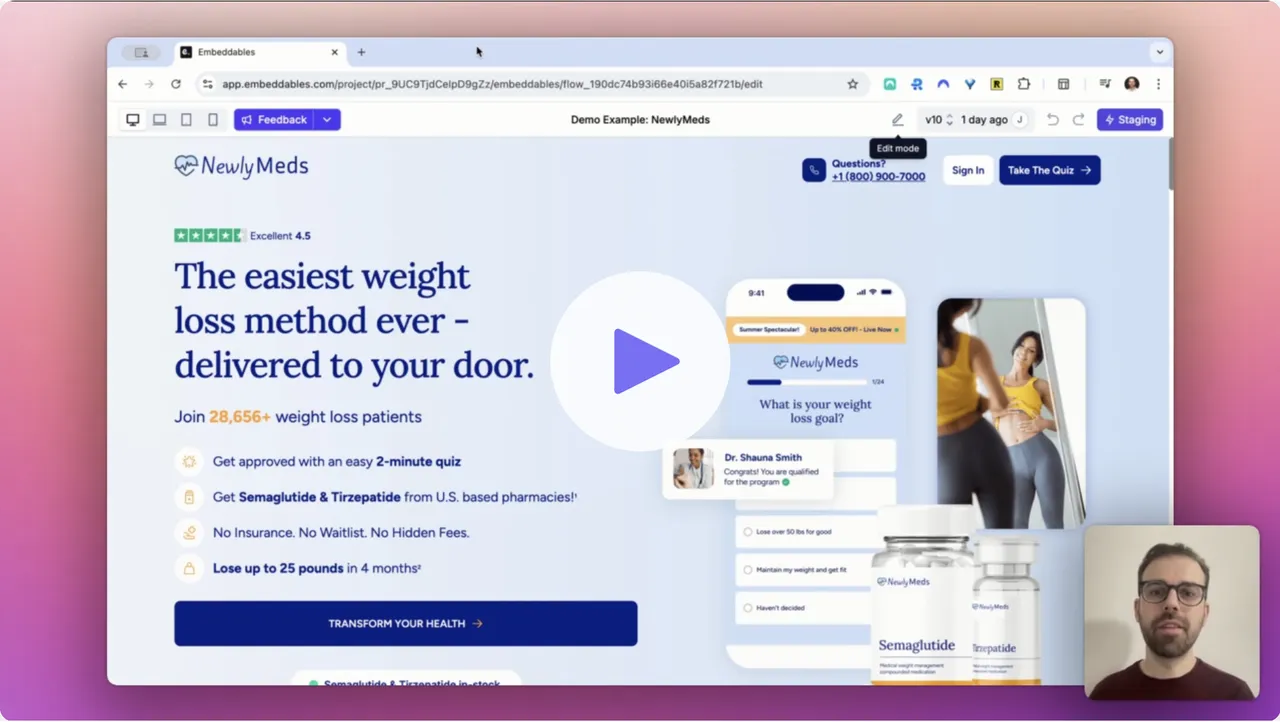
Task: Click the '2-minute quiz' benefit line
Action: point(336,462)
